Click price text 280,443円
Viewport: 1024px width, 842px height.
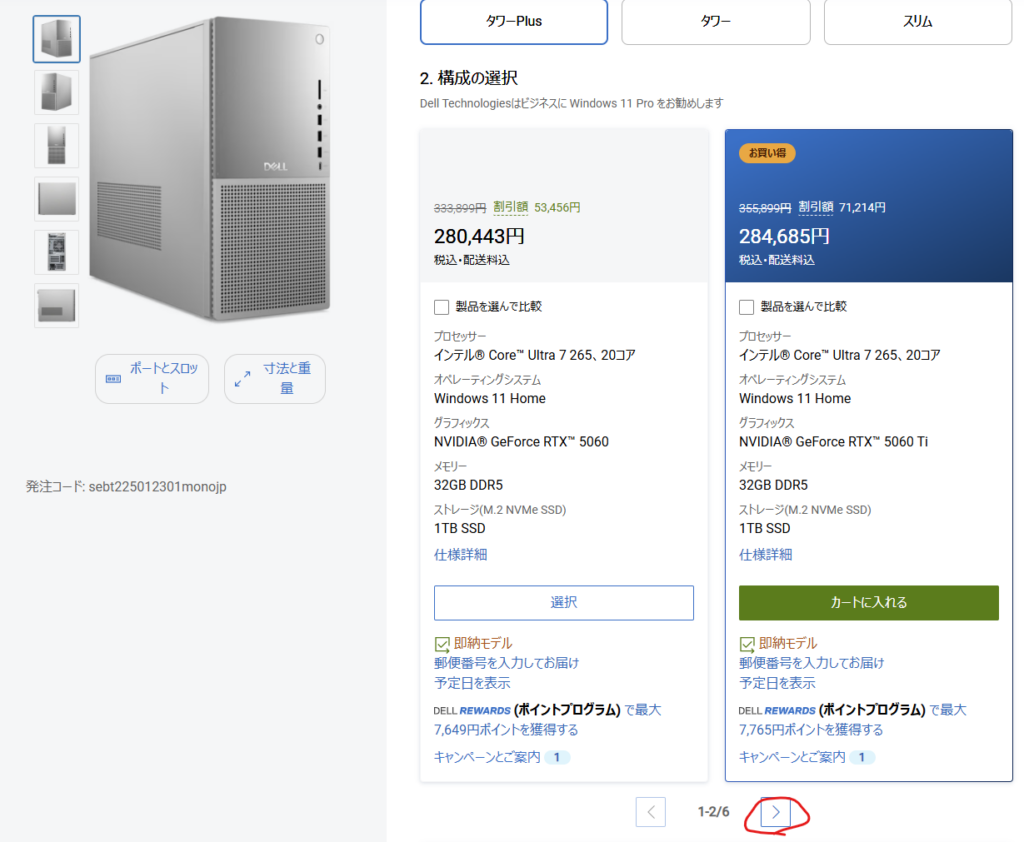479,236
